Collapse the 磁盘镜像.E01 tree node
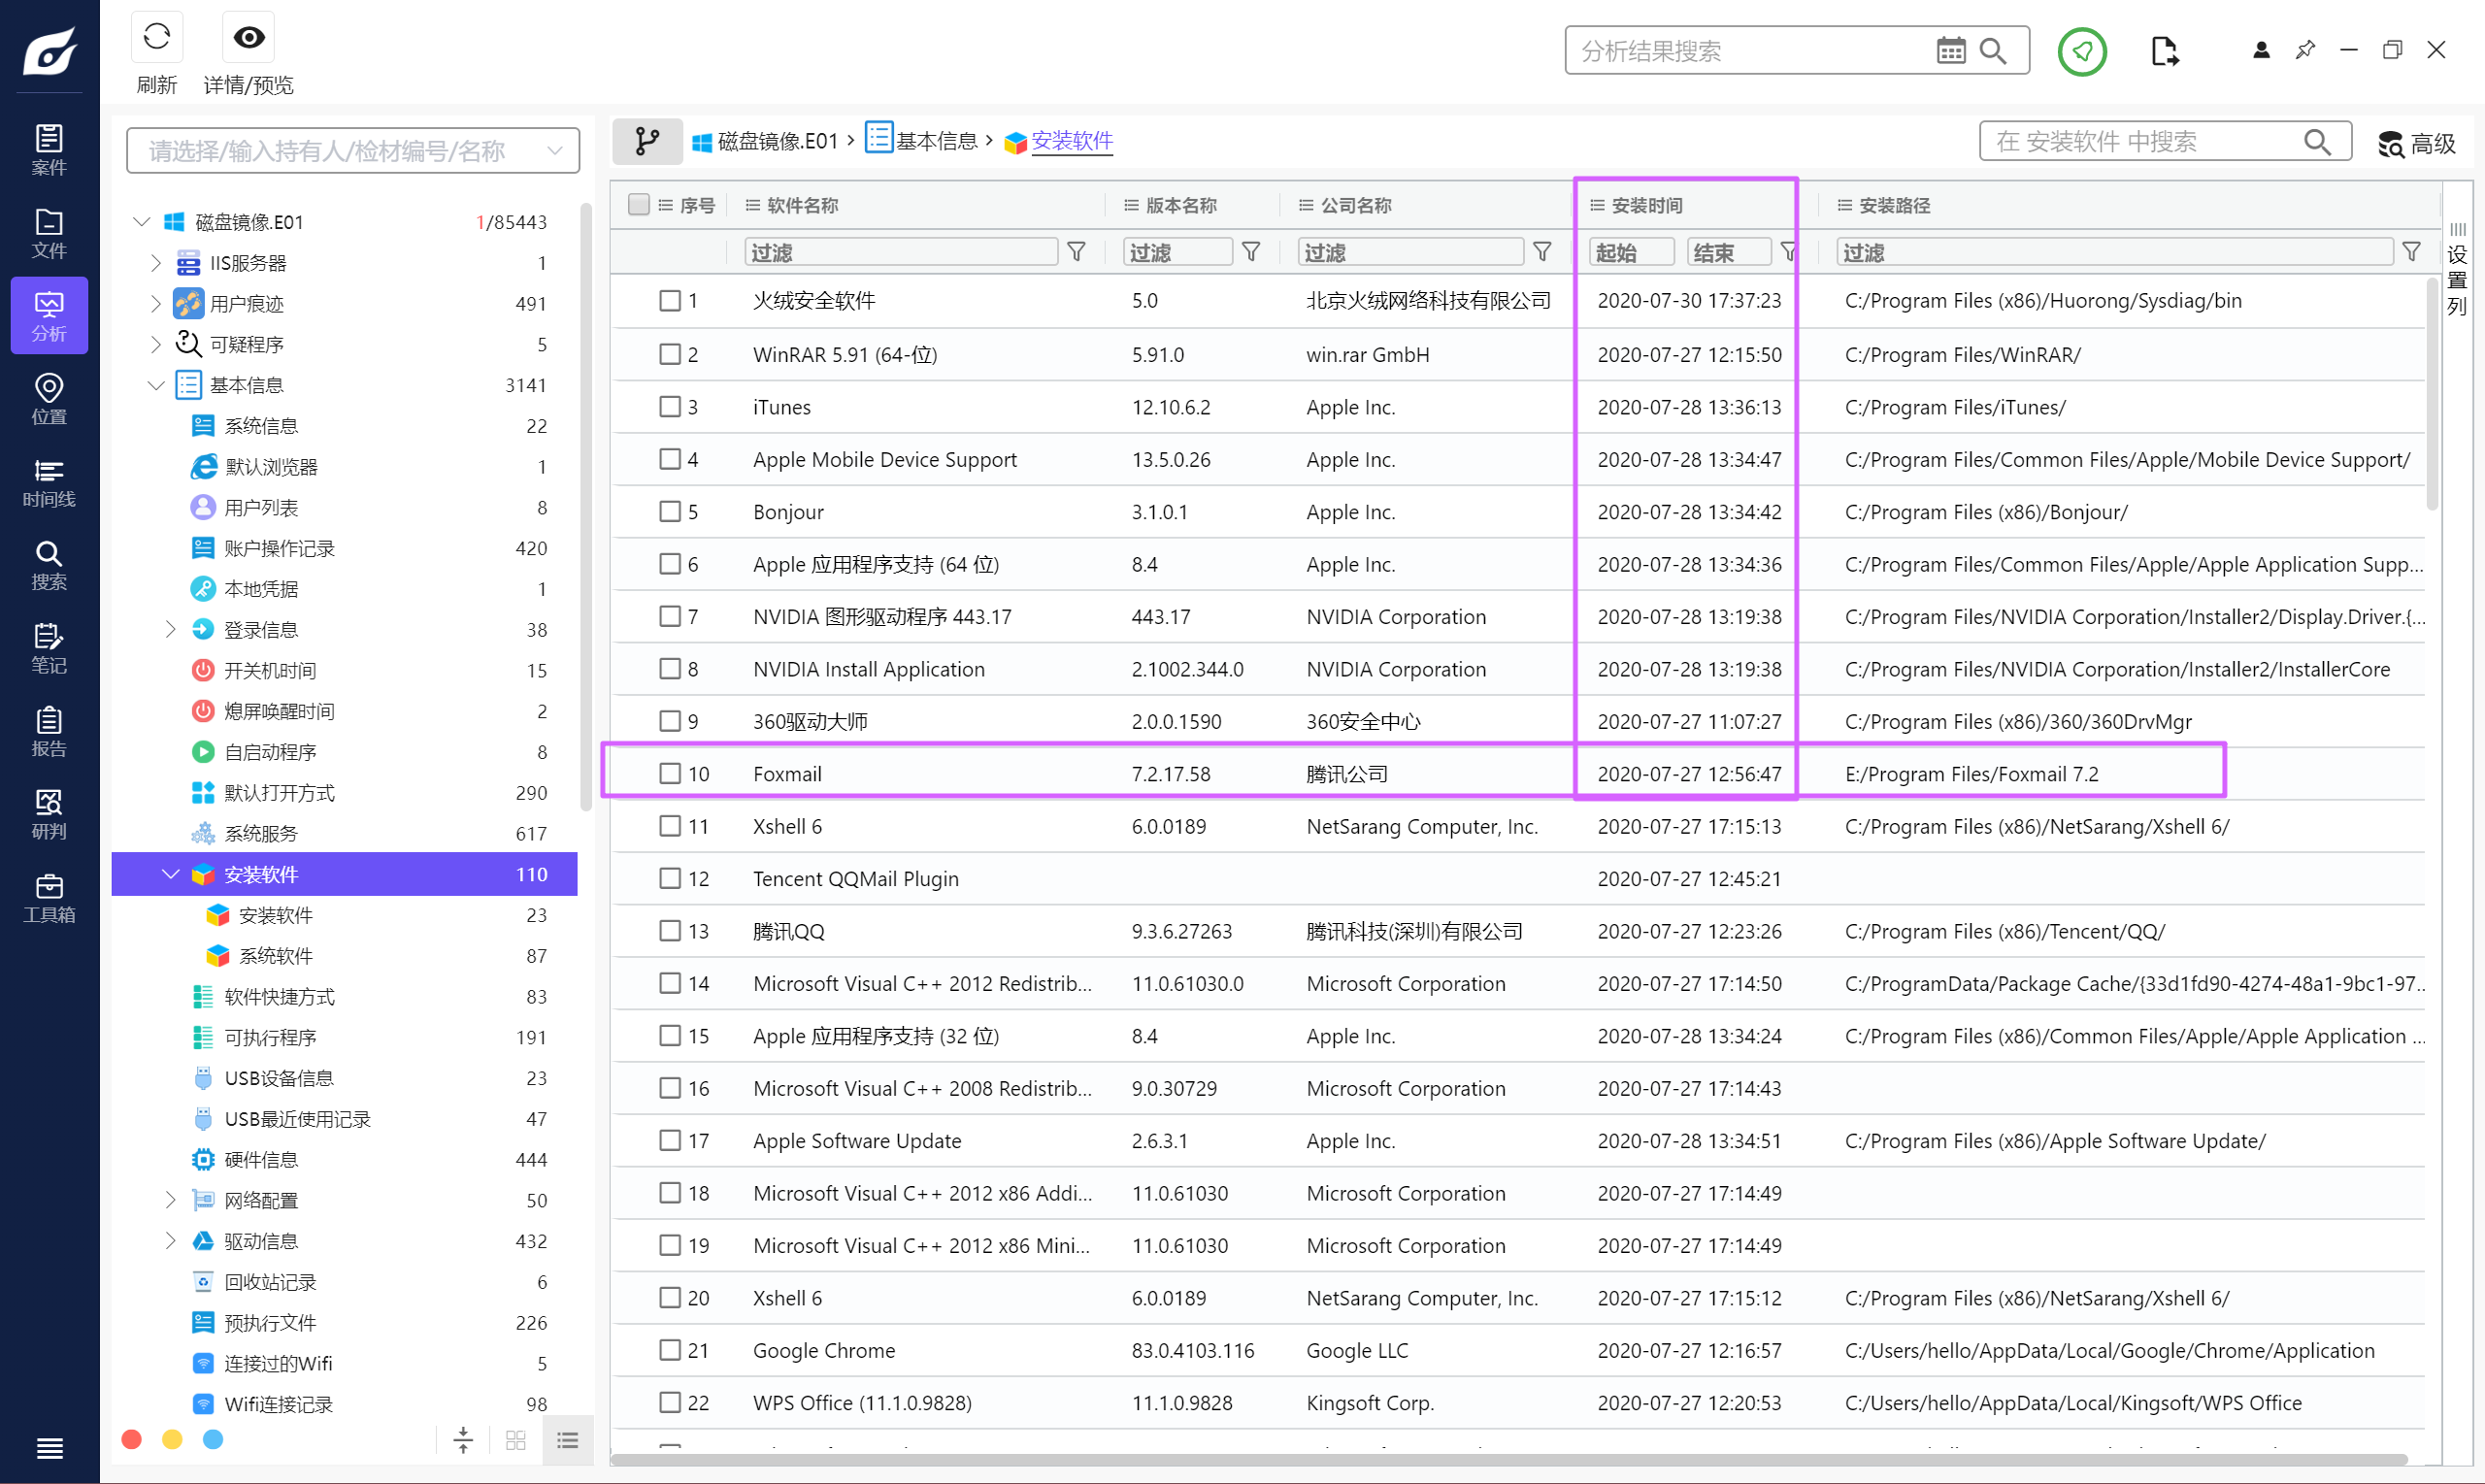 tap(141, 221)
